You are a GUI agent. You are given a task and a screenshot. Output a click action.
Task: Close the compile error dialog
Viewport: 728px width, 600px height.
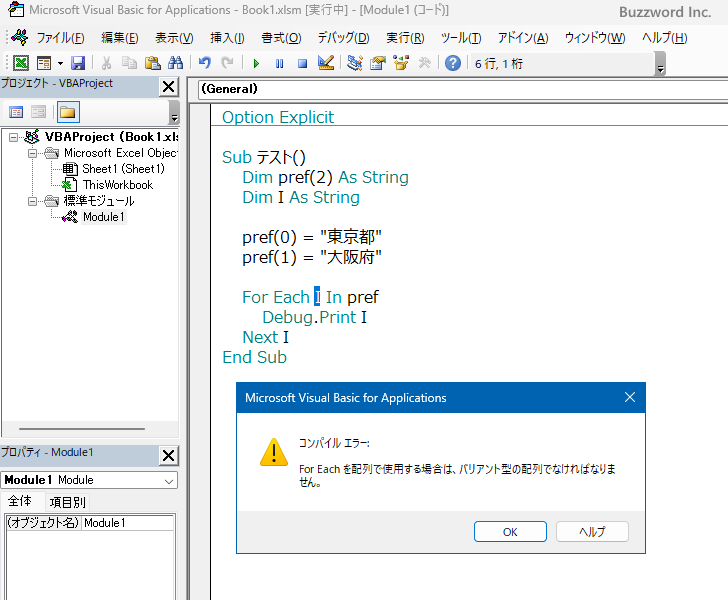630,398
